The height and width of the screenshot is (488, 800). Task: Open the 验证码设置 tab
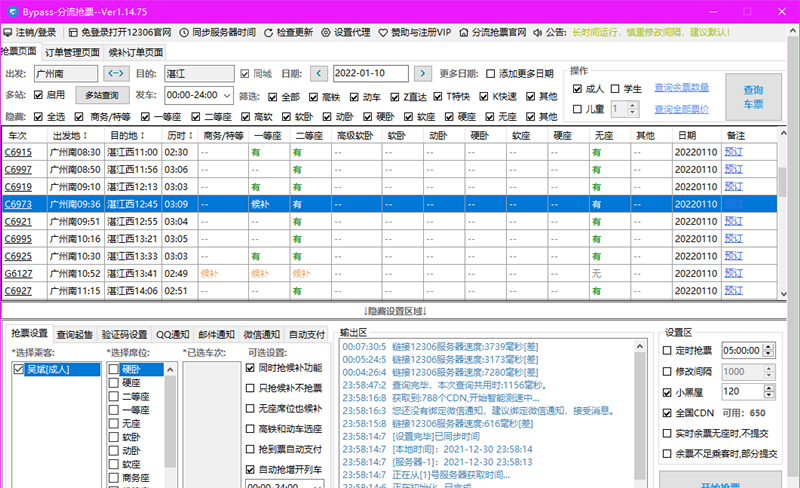tap(124, 335)
